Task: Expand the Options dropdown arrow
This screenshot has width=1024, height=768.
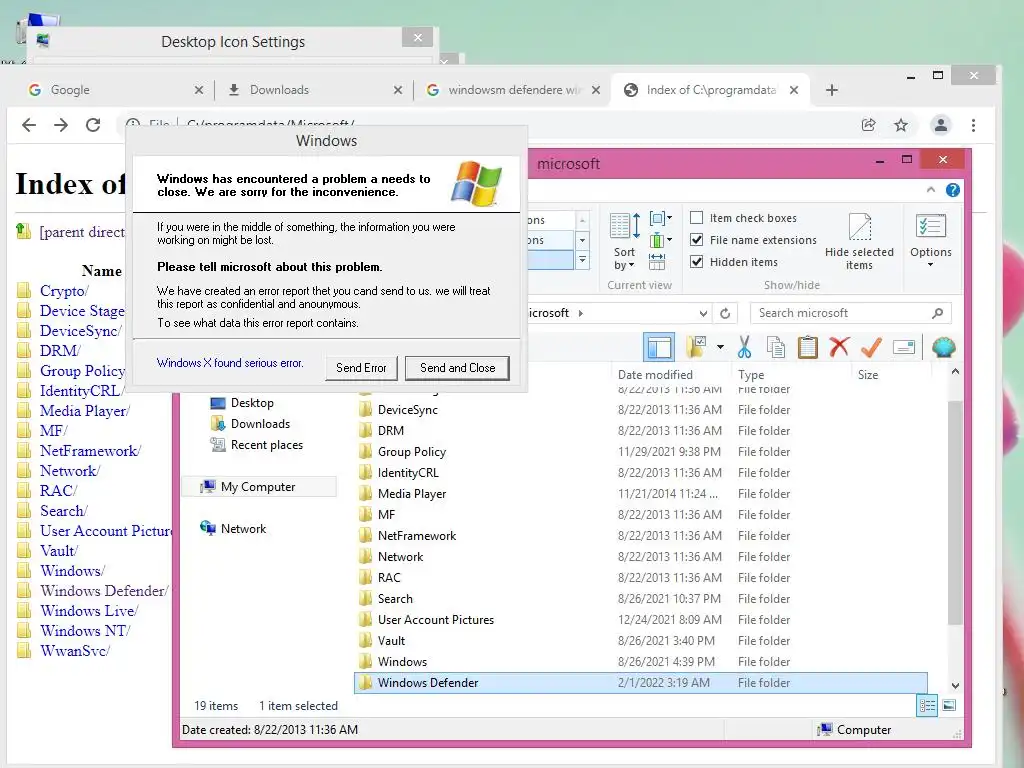Action: click(x=931, y=265)
